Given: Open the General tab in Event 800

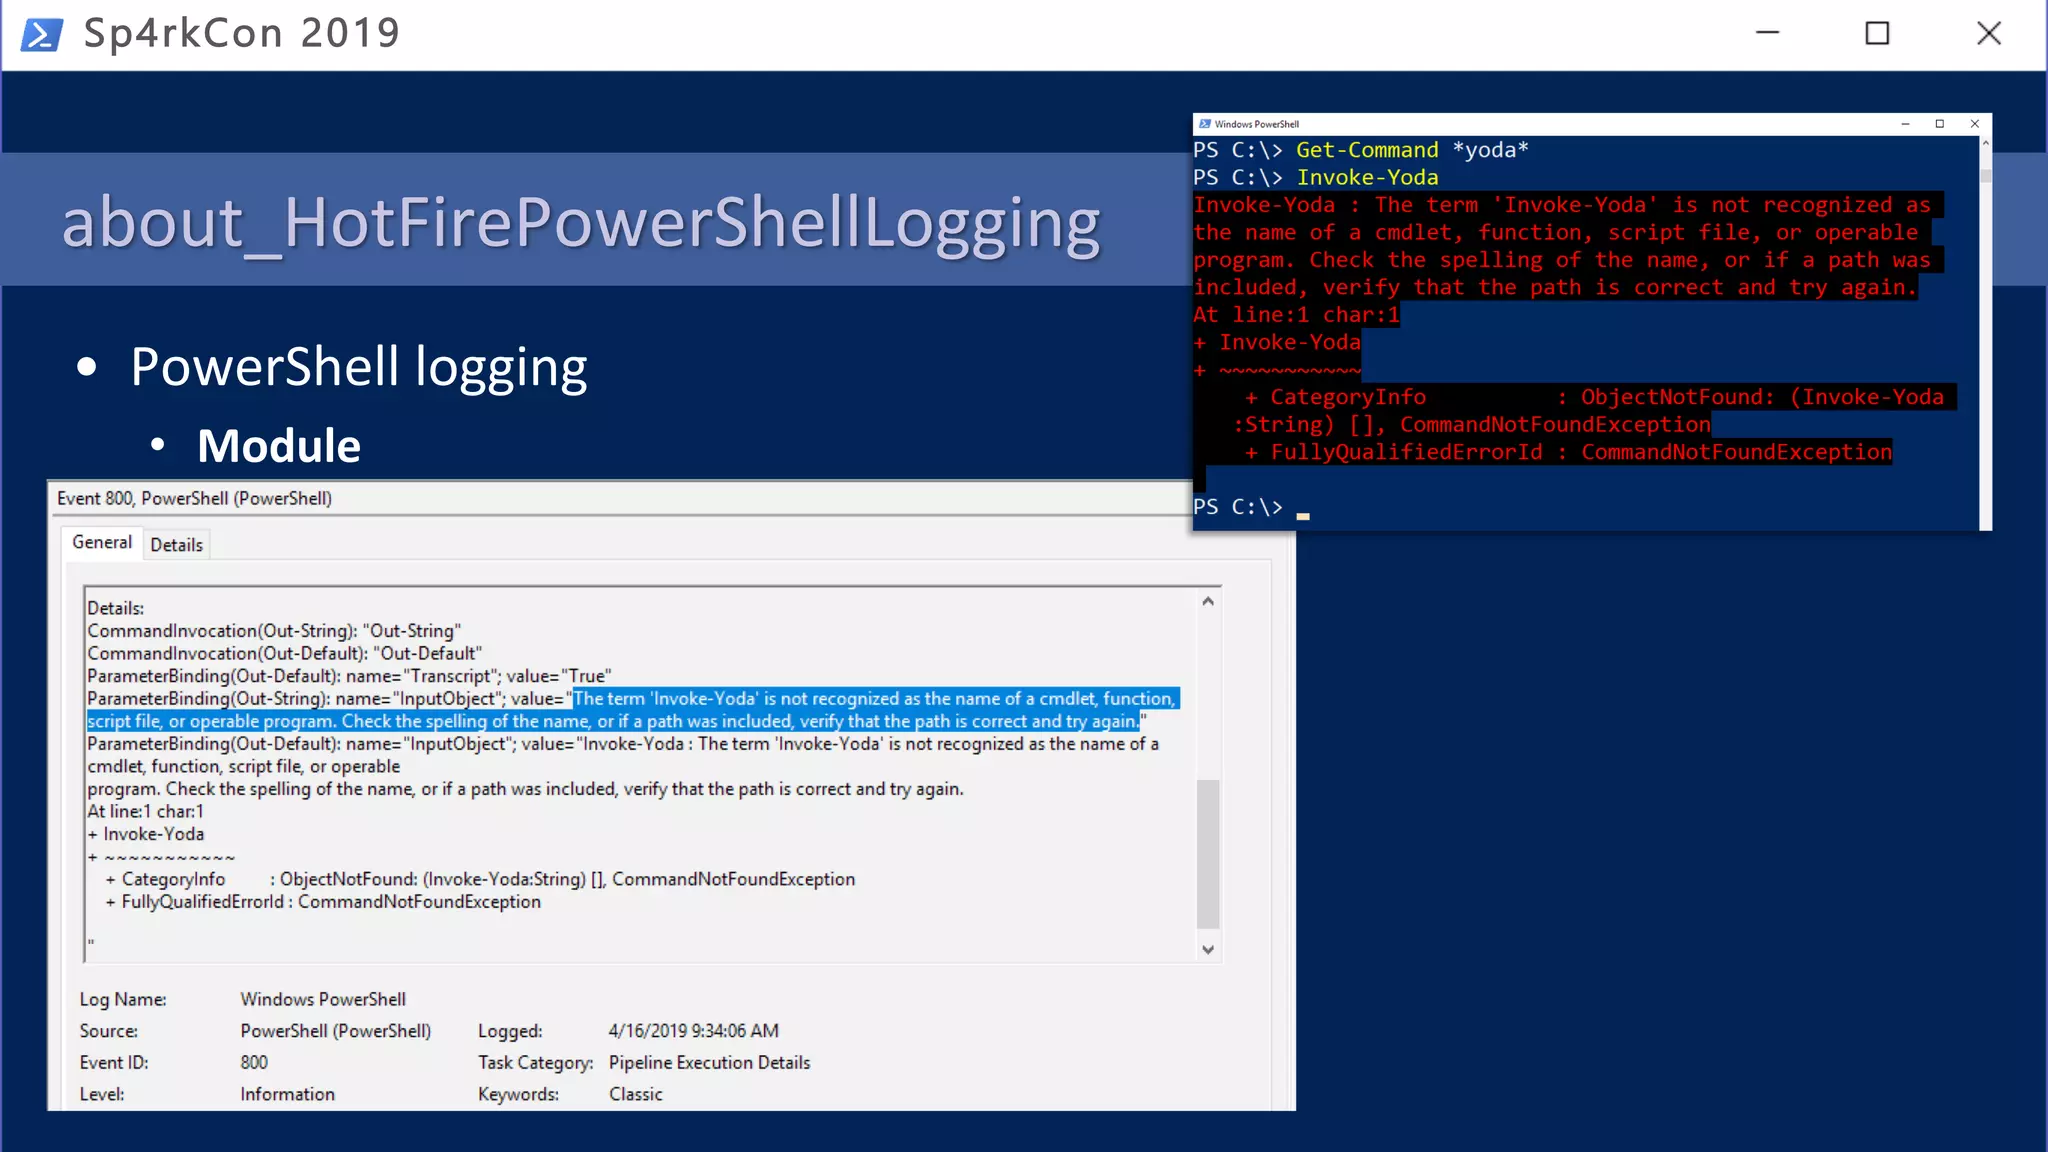Looking at the screenshot, I should (x=102, y=542).
